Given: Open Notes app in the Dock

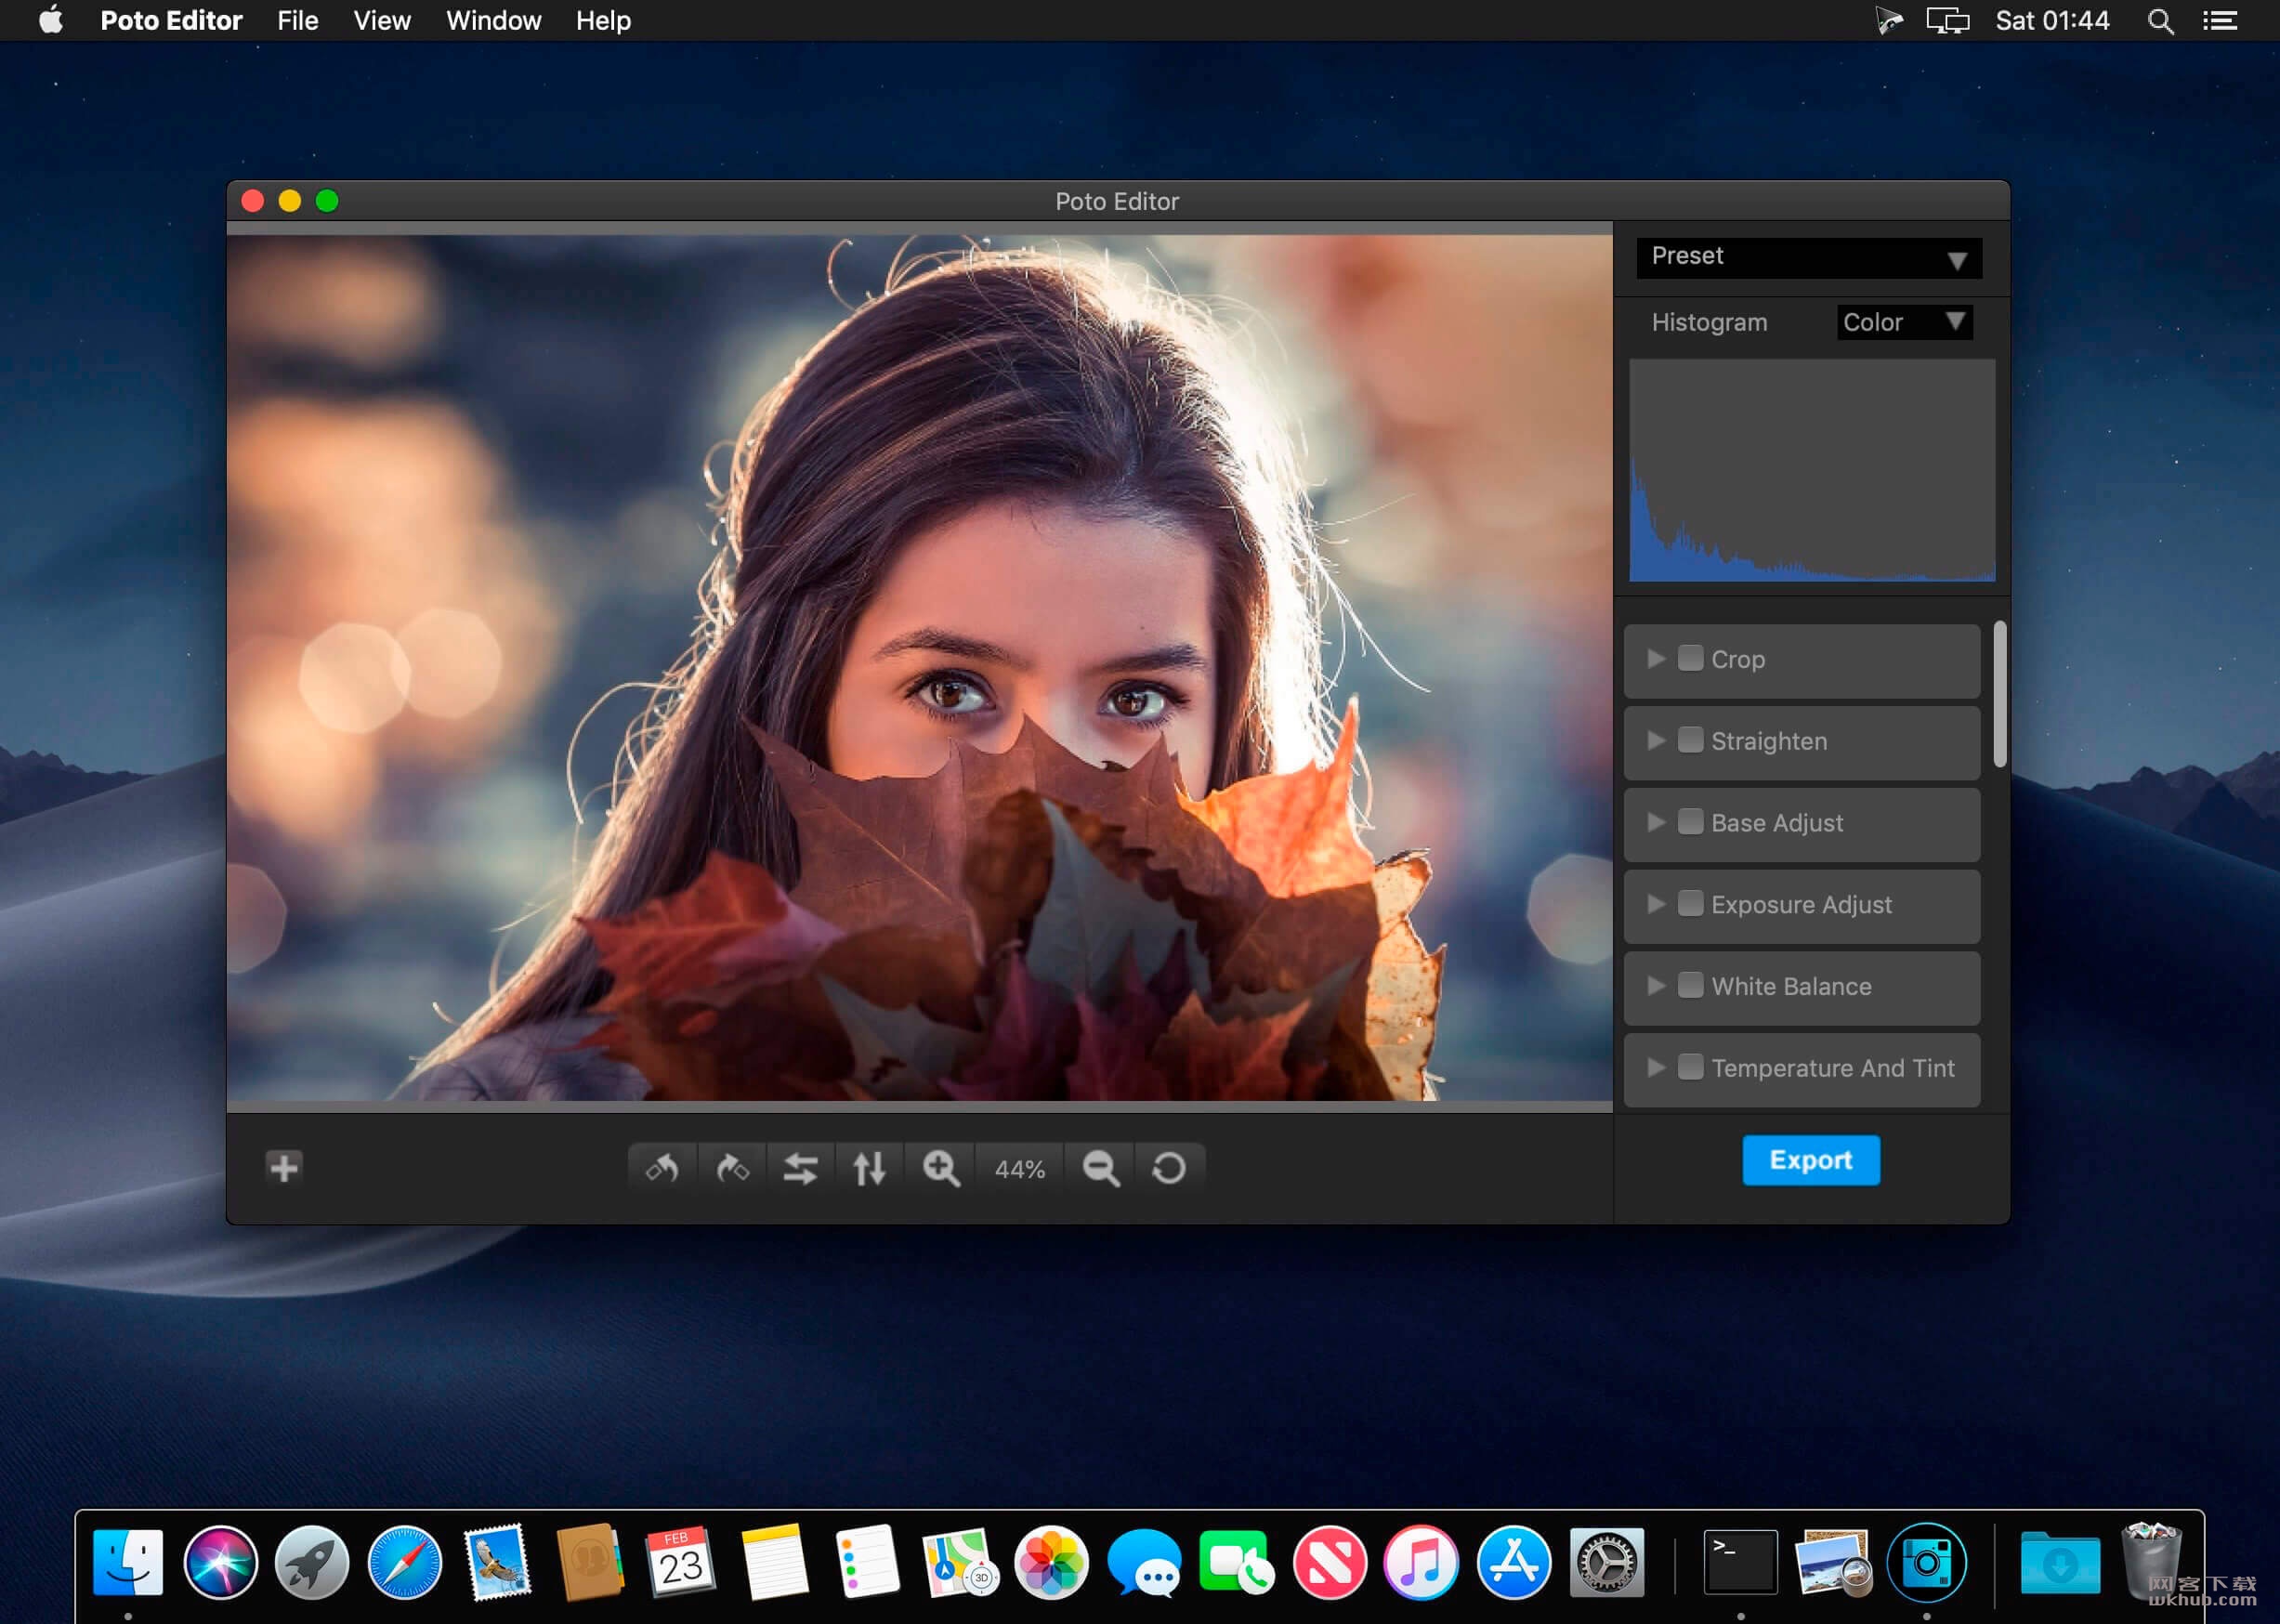Looking at the screenshot, I should 774,1562.
